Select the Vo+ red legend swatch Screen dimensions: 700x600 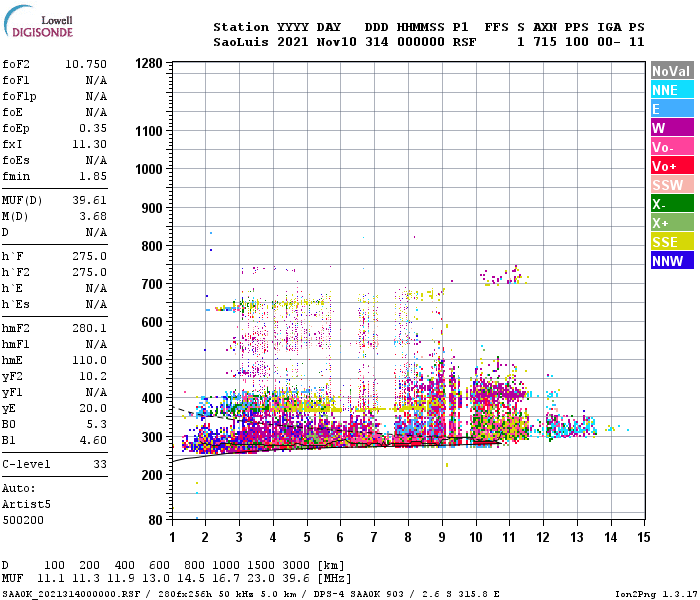[672, 166]
